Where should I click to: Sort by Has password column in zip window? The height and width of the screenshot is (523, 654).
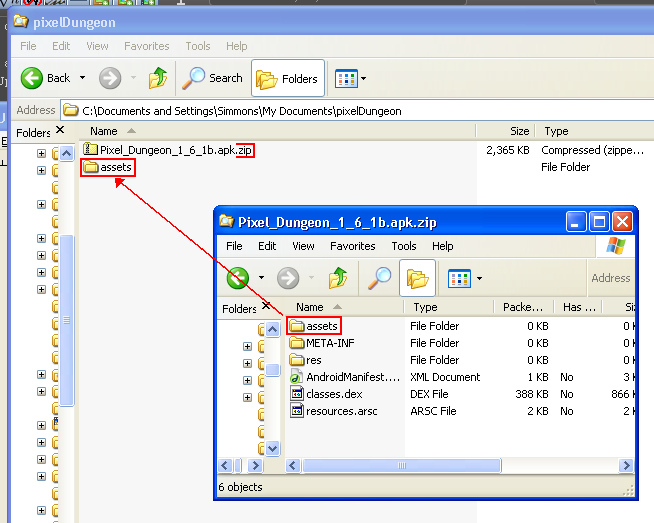tap(579, 307)
